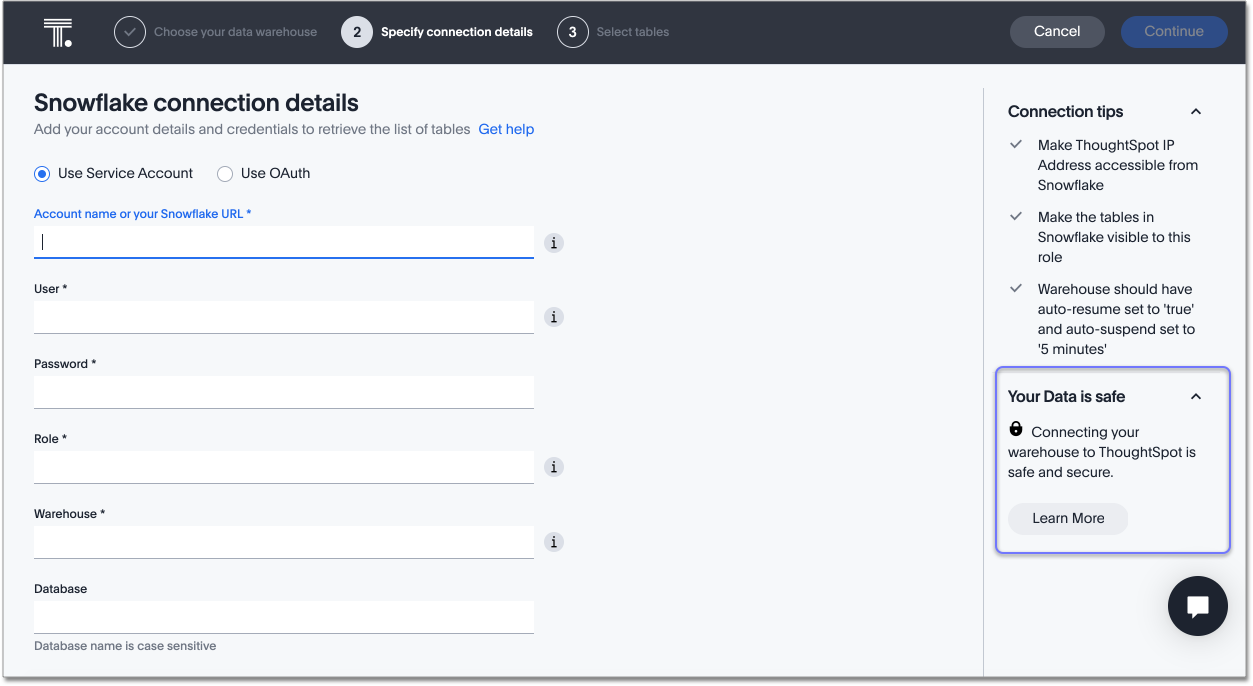Click the Learn More button
The width and height of the screenshot is (1253, 686).
[1067, 518]
